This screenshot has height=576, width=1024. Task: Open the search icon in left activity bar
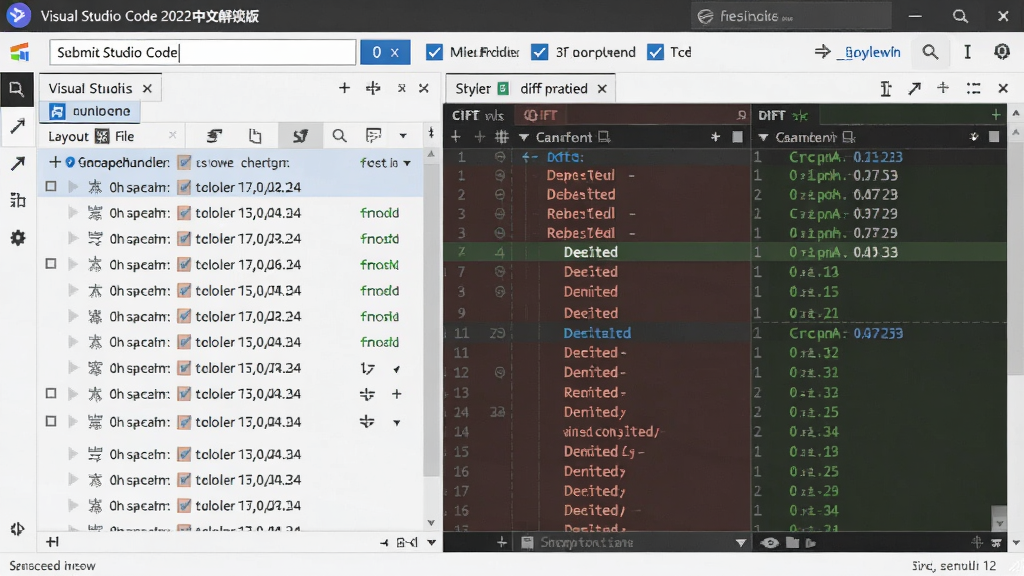[17, 89]
